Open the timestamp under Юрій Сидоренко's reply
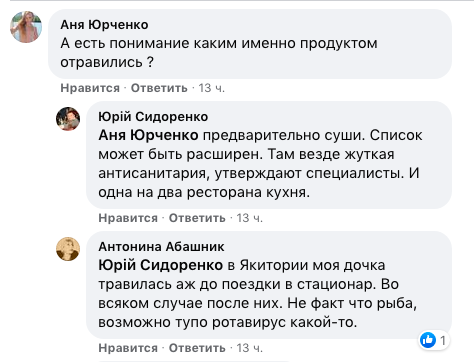Screen dimensions: 474x362 [x=250, y=218]
